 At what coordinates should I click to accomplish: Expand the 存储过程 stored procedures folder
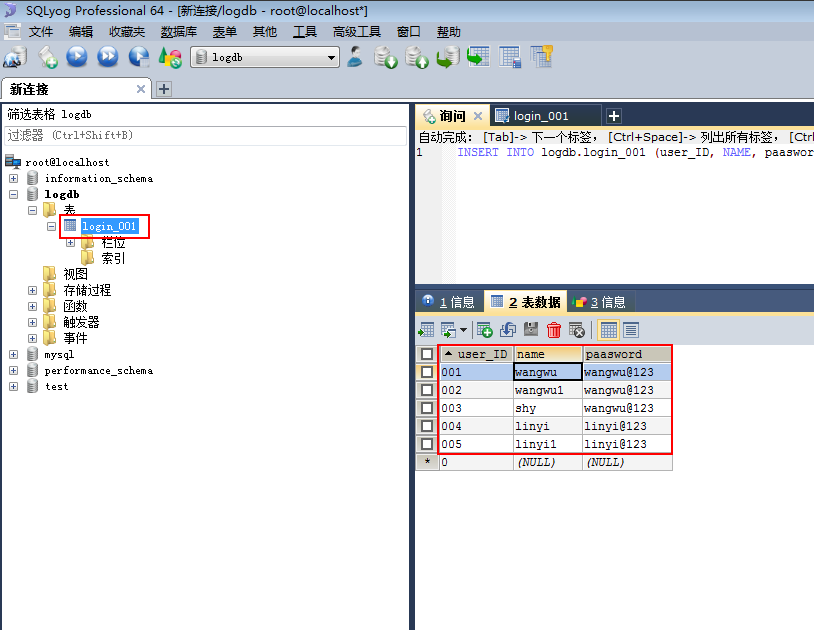pyautogui.click(x=32, y=291)
